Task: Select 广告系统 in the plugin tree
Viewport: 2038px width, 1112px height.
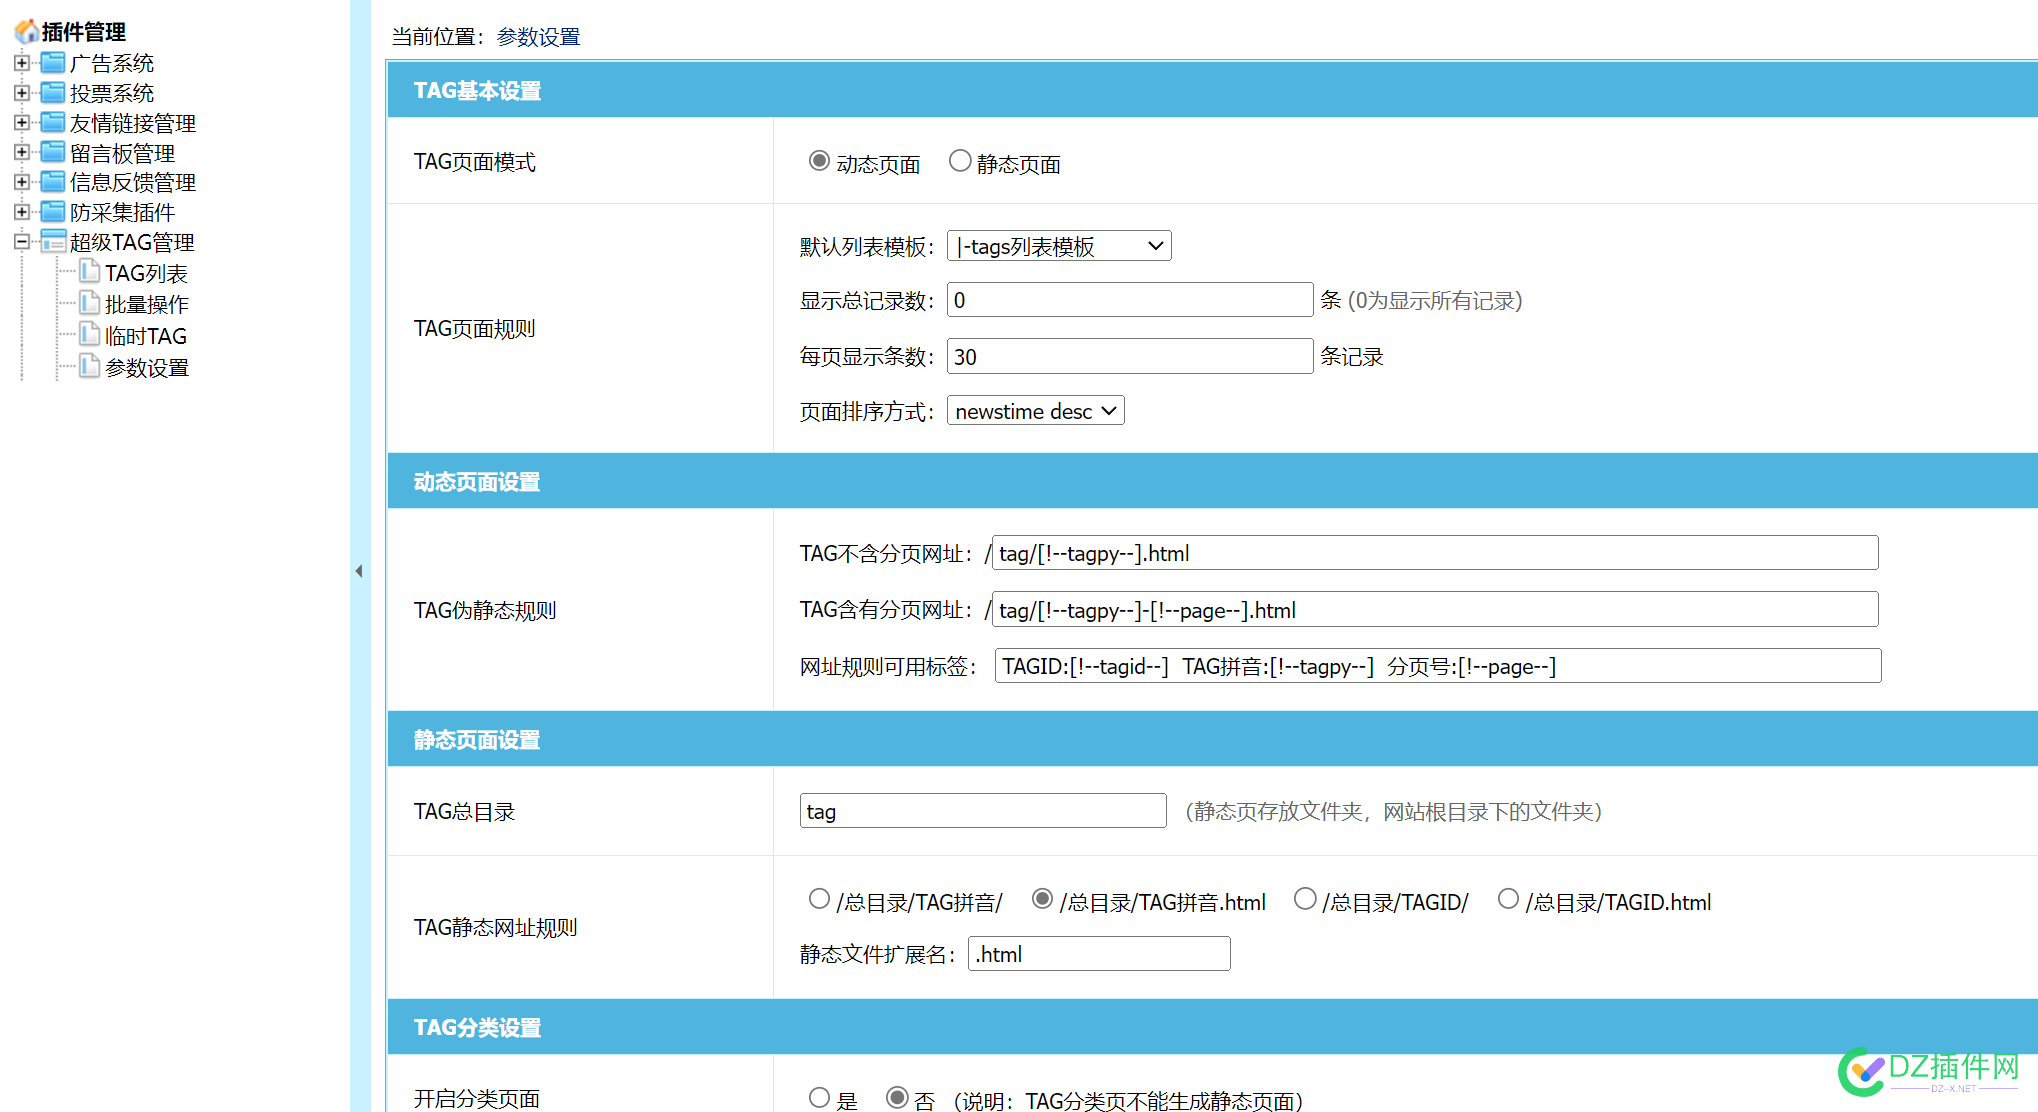Action: point(112,63)
